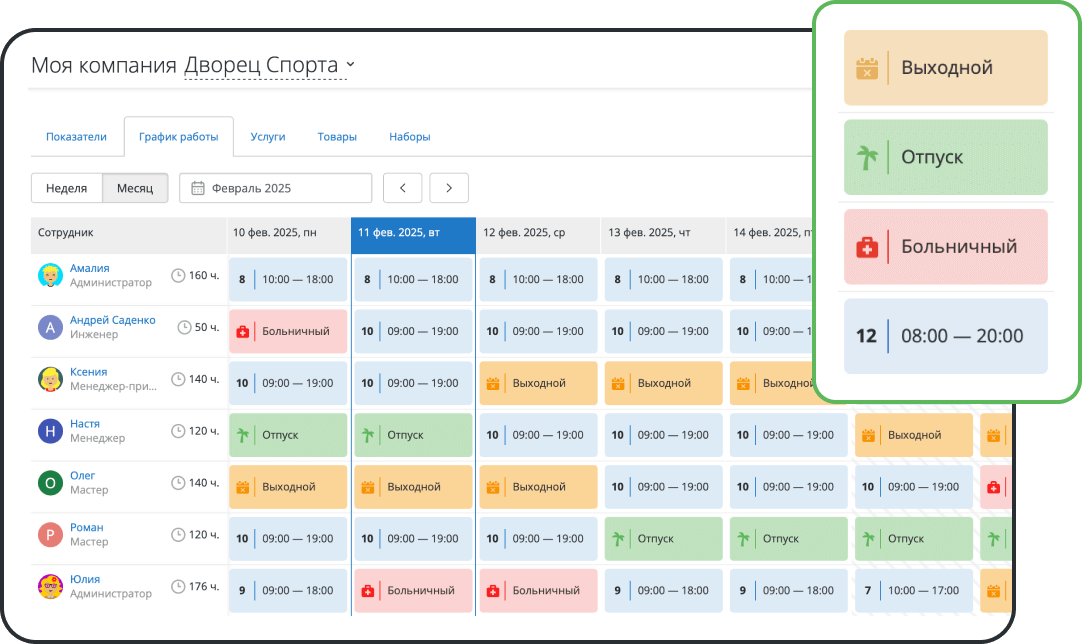Click the palm tree icon in Nastya's February 10 cell
This screenshot has width=1092, height=644.
(x=242, y=435)
